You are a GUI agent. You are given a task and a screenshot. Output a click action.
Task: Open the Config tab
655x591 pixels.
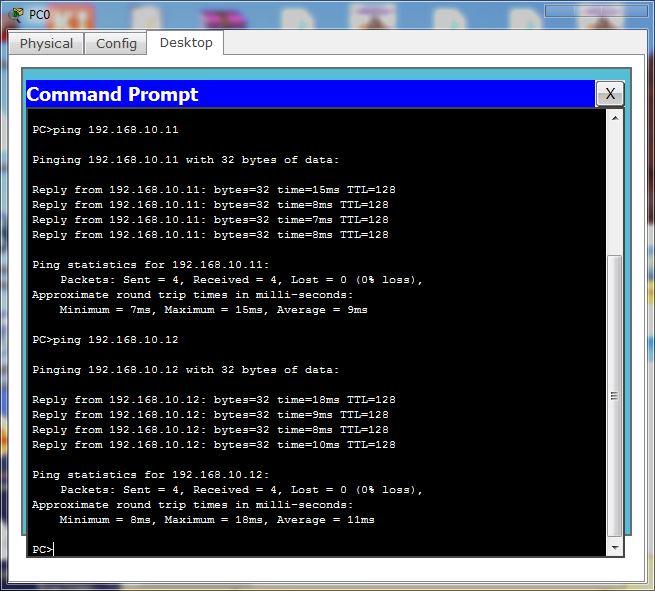116,43
